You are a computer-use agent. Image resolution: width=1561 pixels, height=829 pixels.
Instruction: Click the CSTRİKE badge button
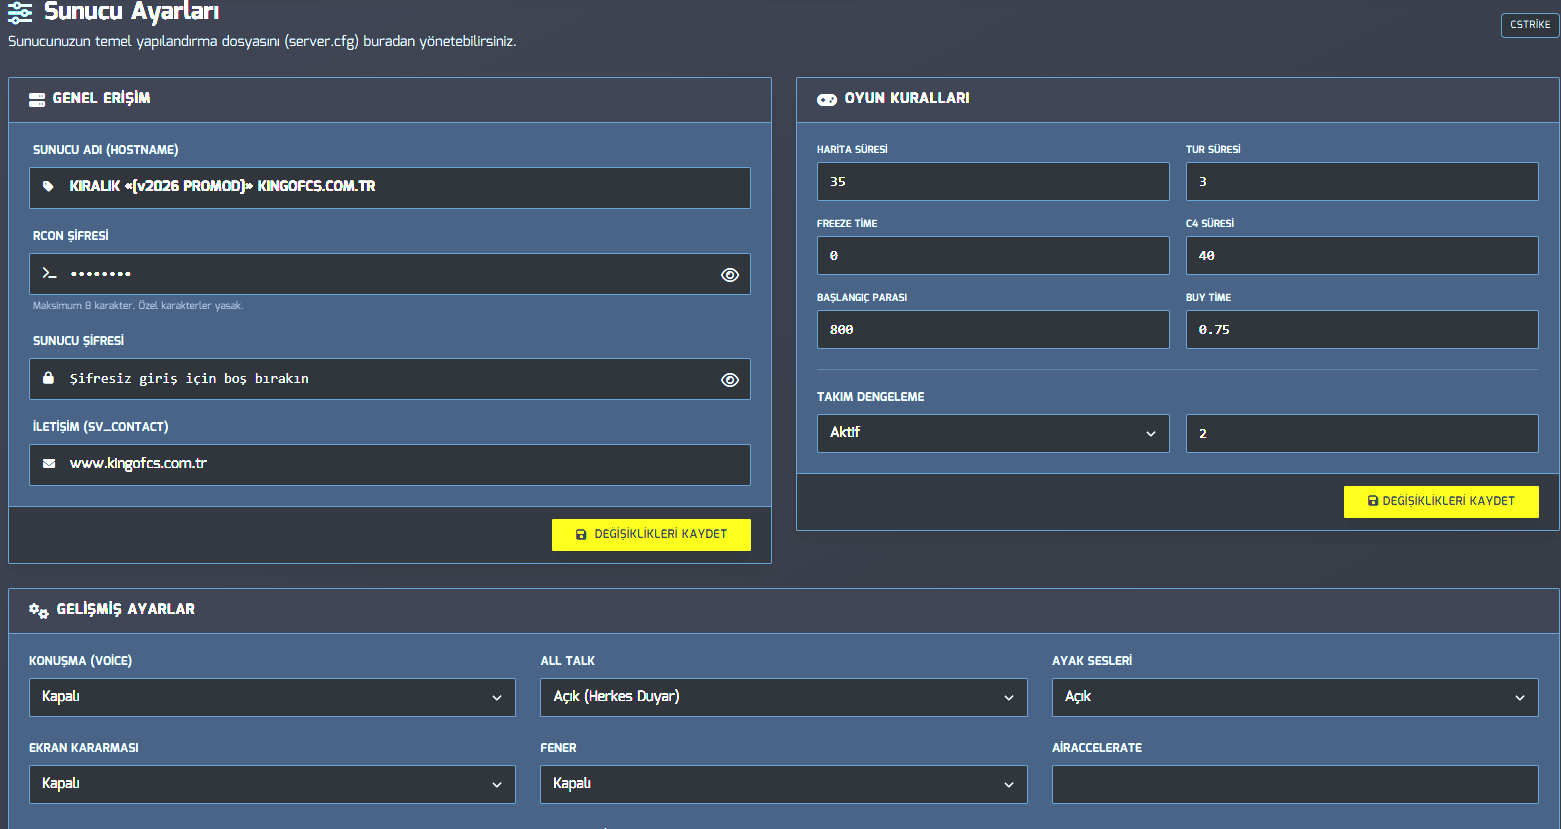point(1530,25)
